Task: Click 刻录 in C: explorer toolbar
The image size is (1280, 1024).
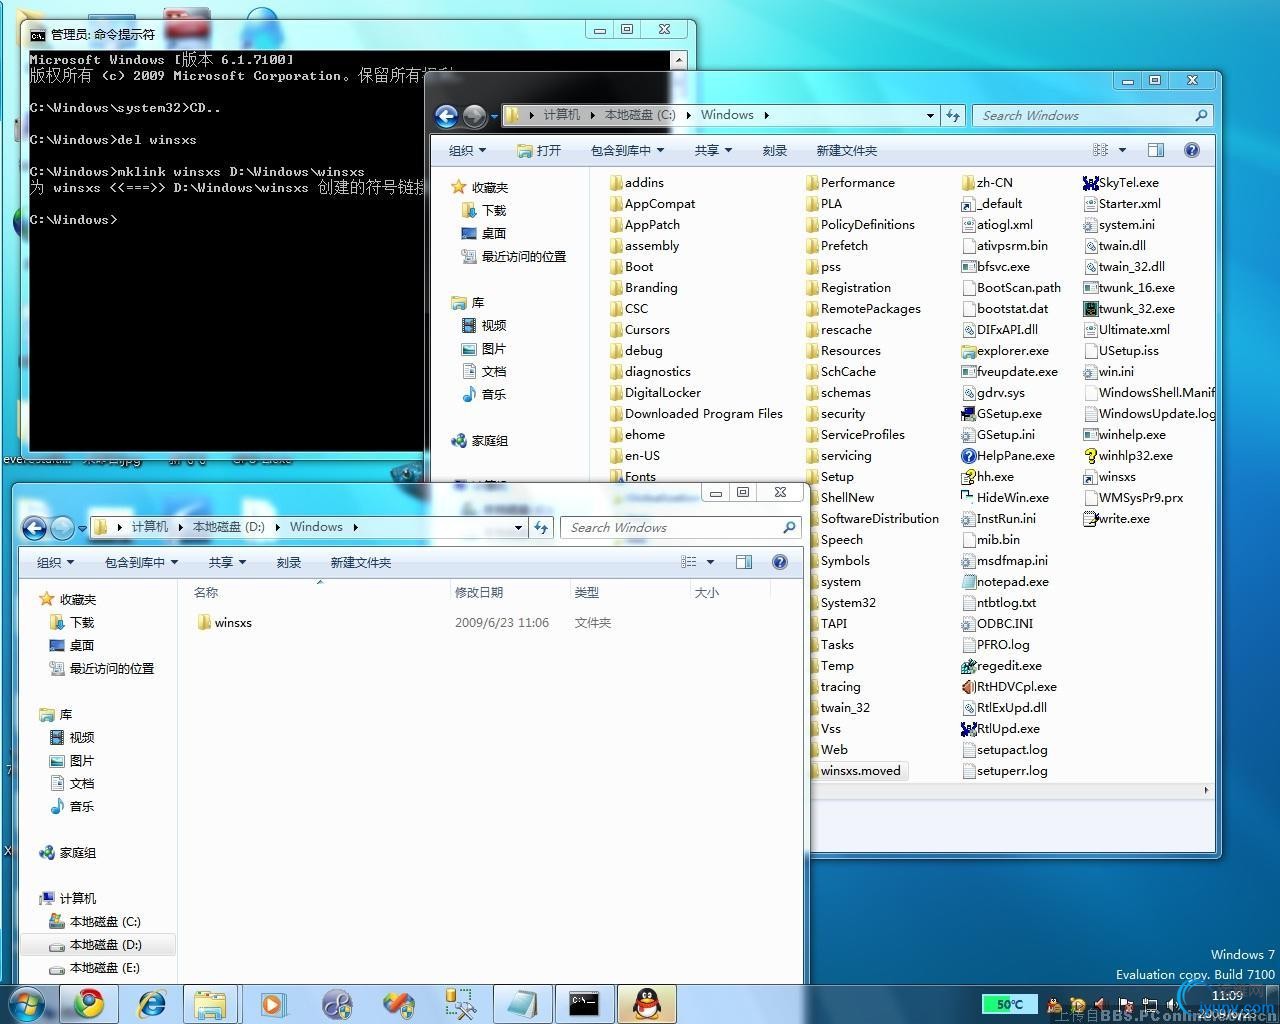Action: click(774, 151)
